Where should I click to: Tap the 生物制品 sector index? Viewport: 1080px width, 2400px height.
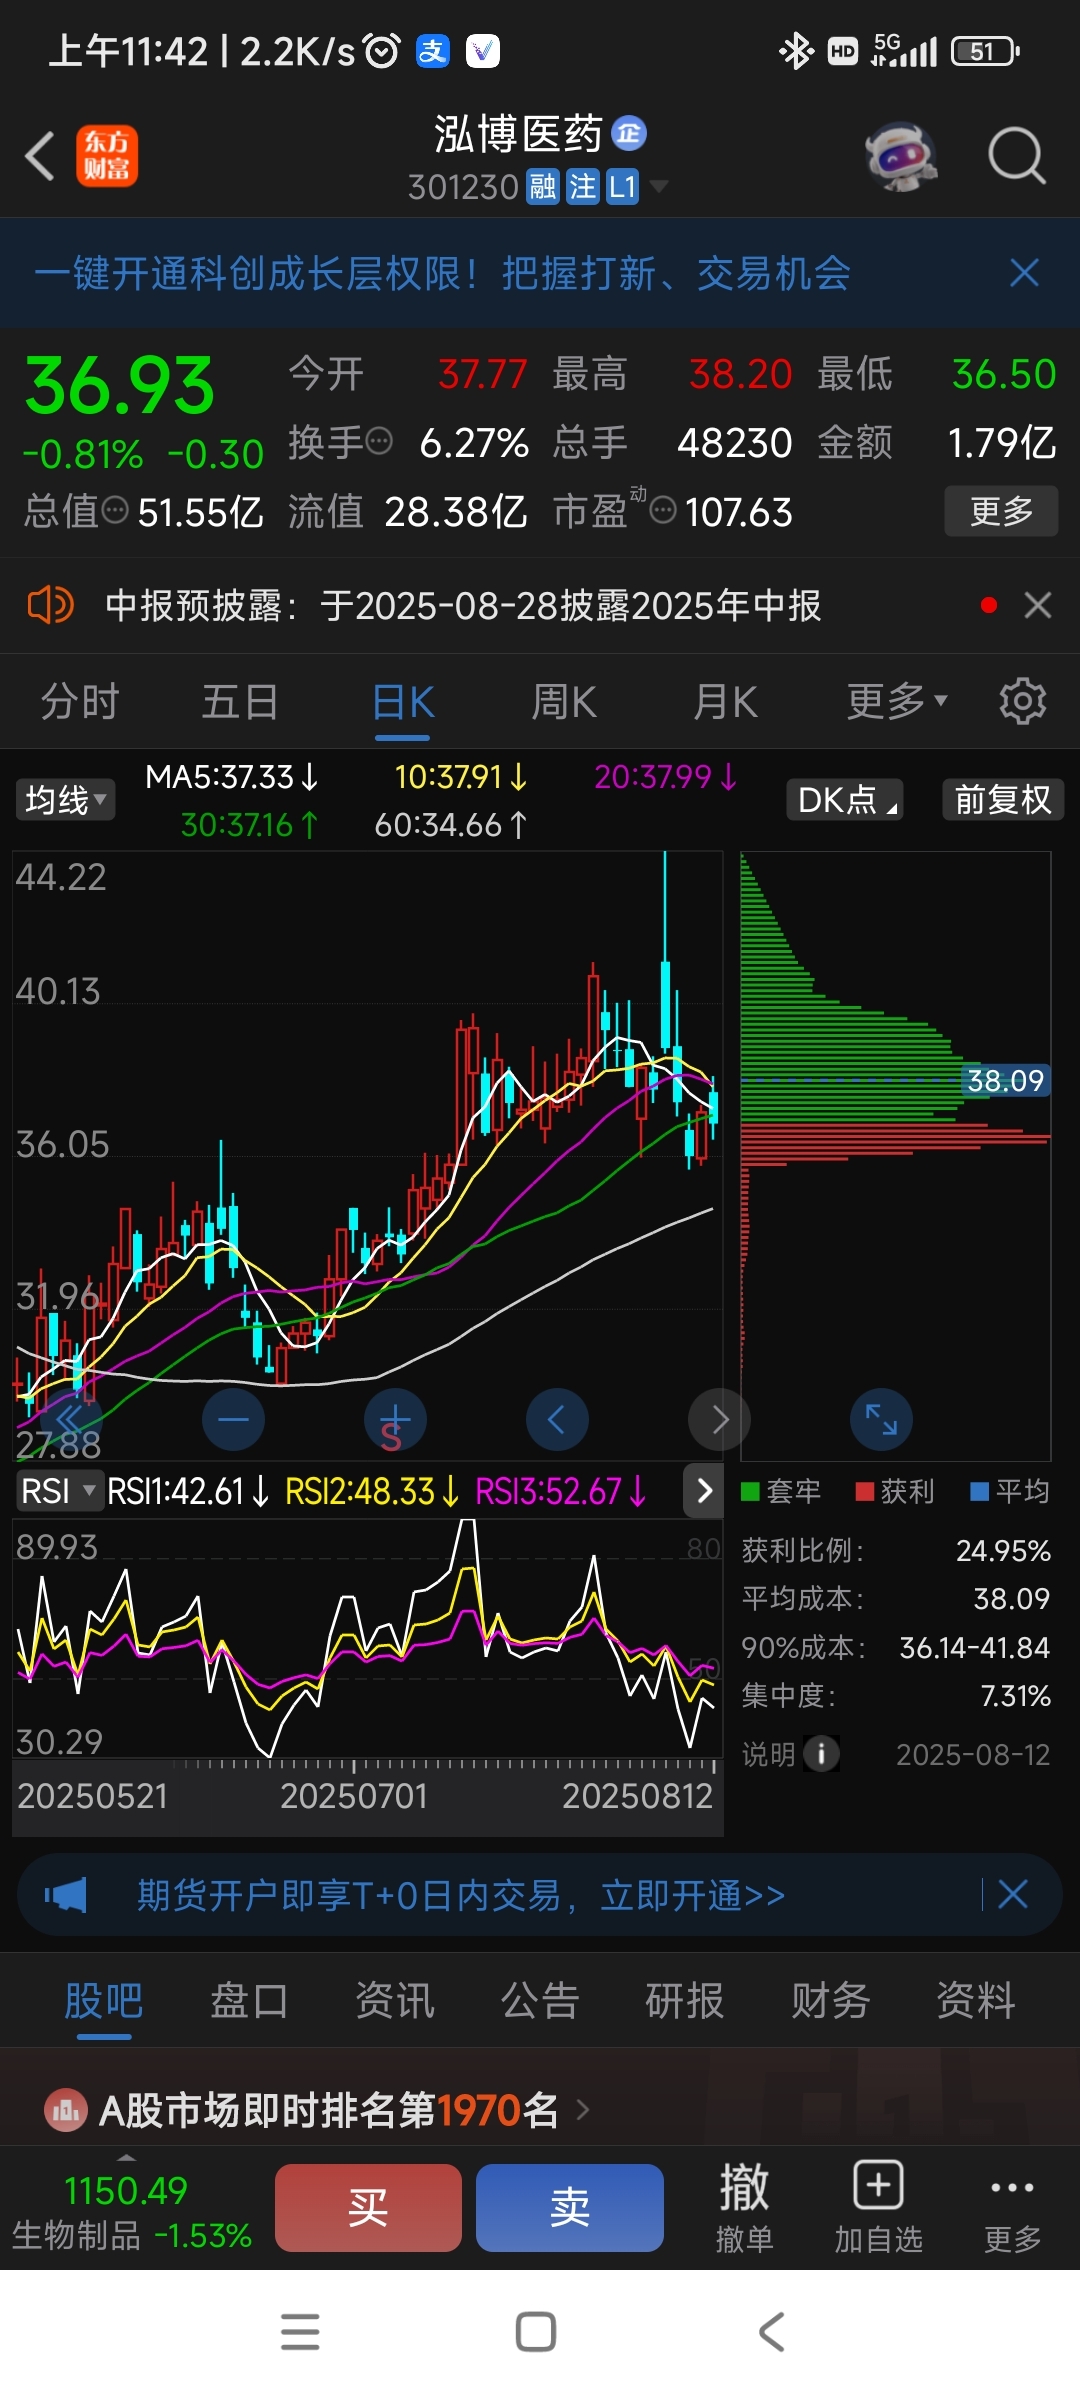pos(131,2211)
